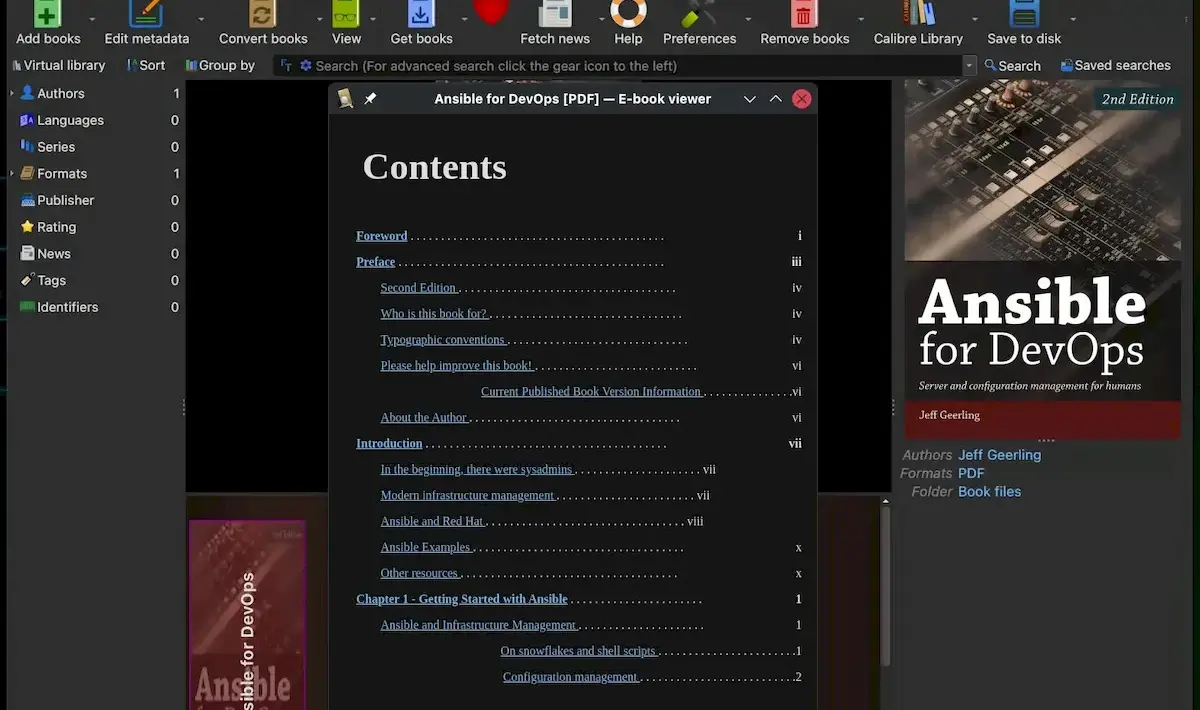Open the Edit metadata tool
Screen dimensions: 1200x710
click(146, 13)
